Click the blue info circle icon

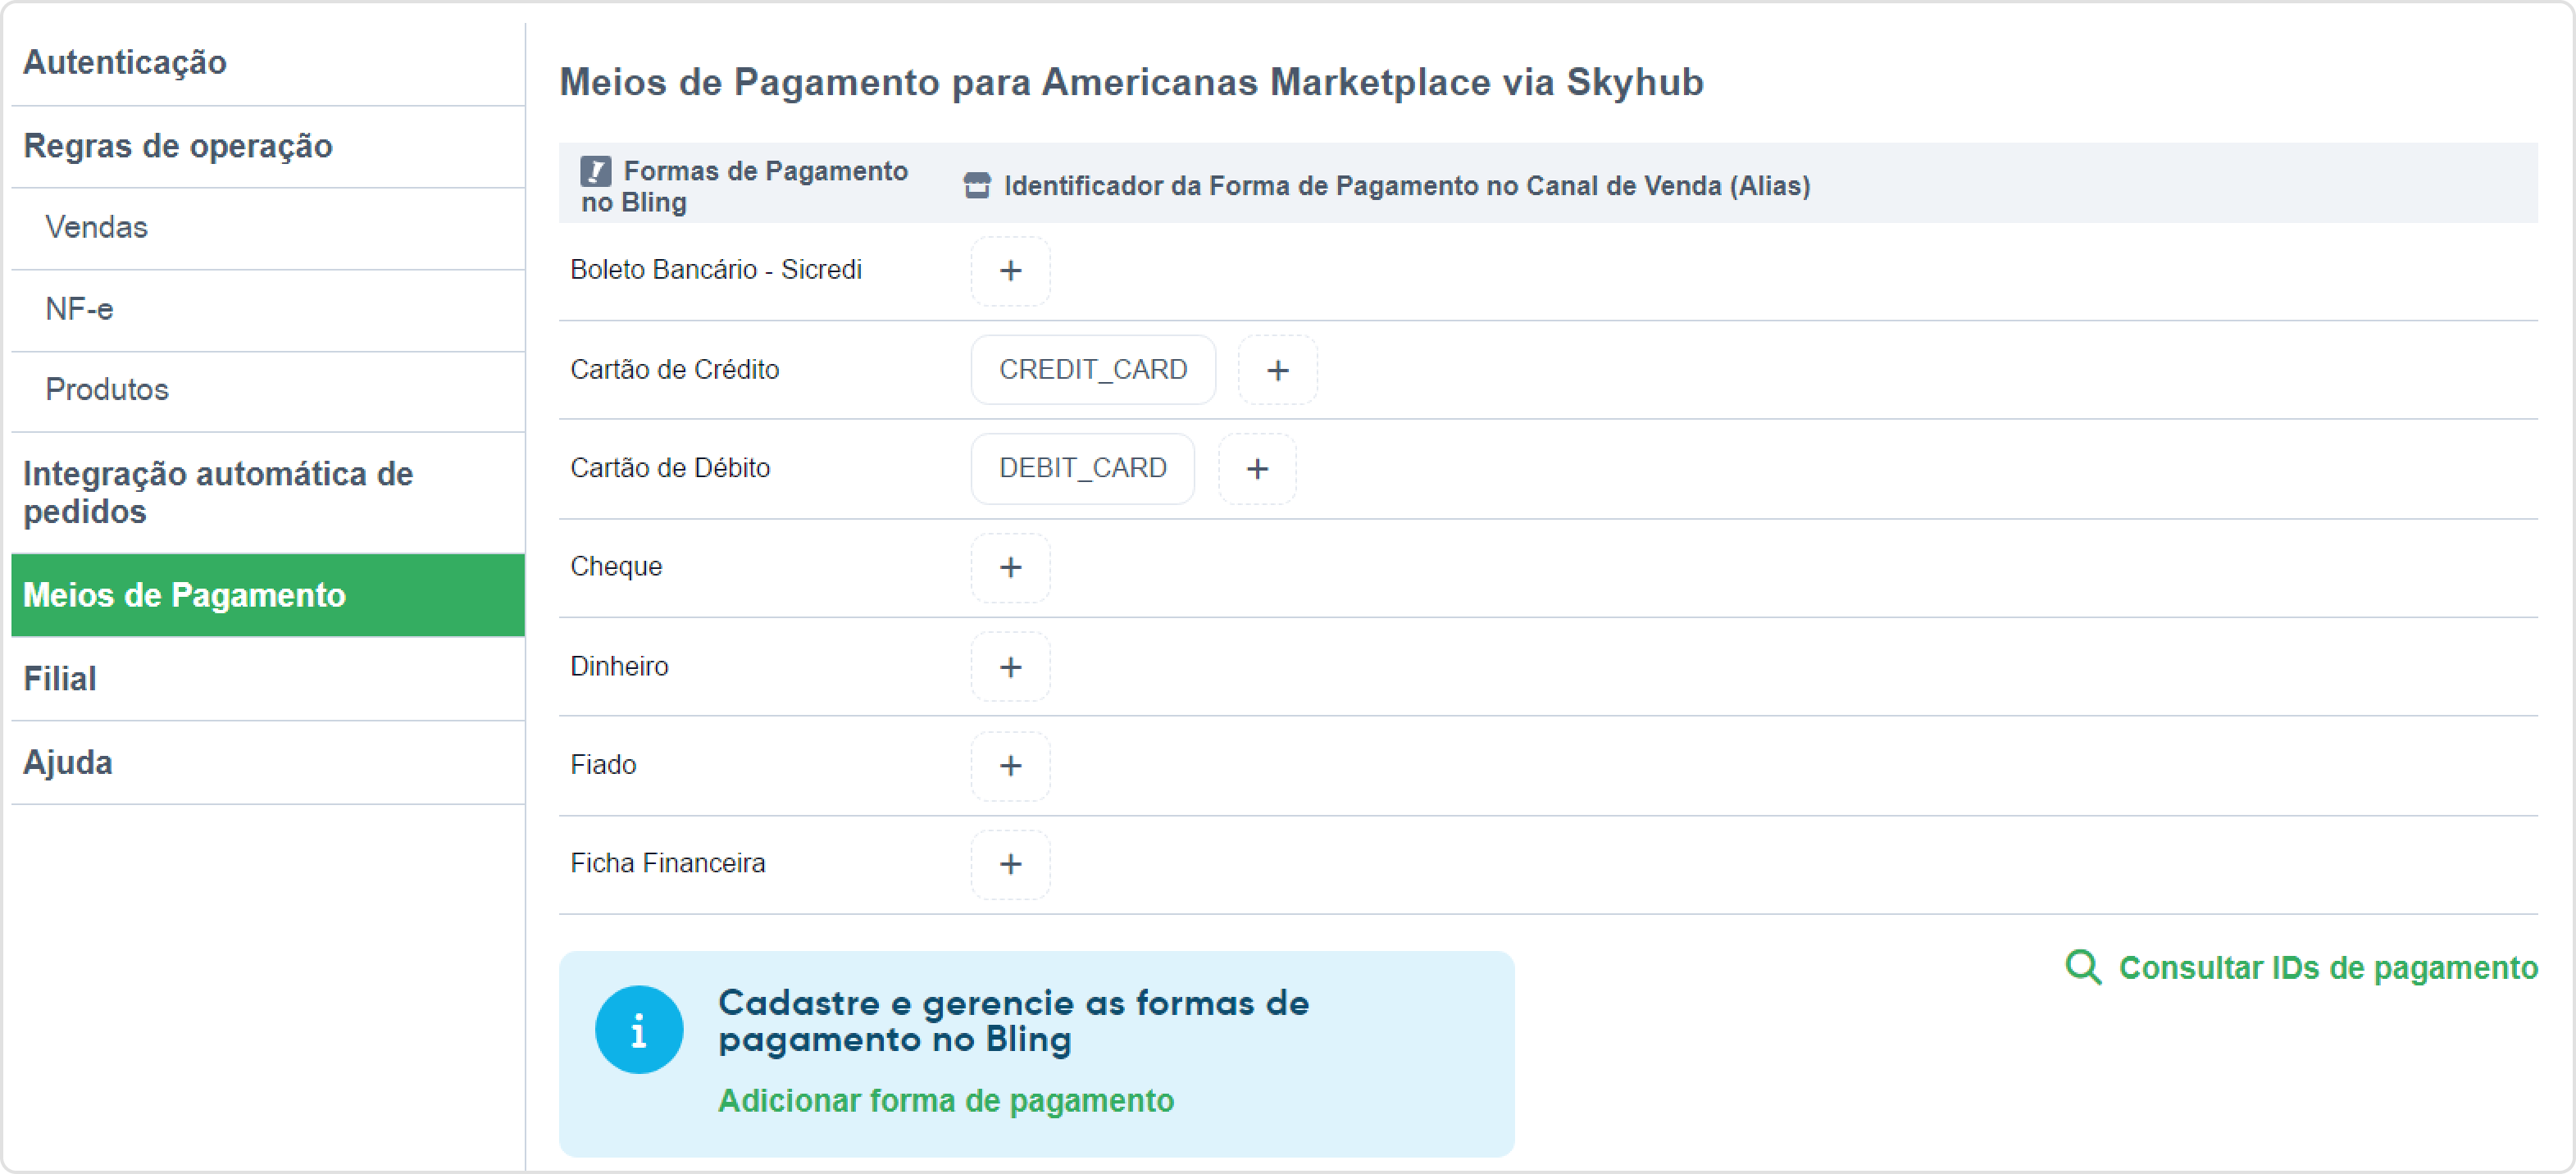pos(638,1029)
